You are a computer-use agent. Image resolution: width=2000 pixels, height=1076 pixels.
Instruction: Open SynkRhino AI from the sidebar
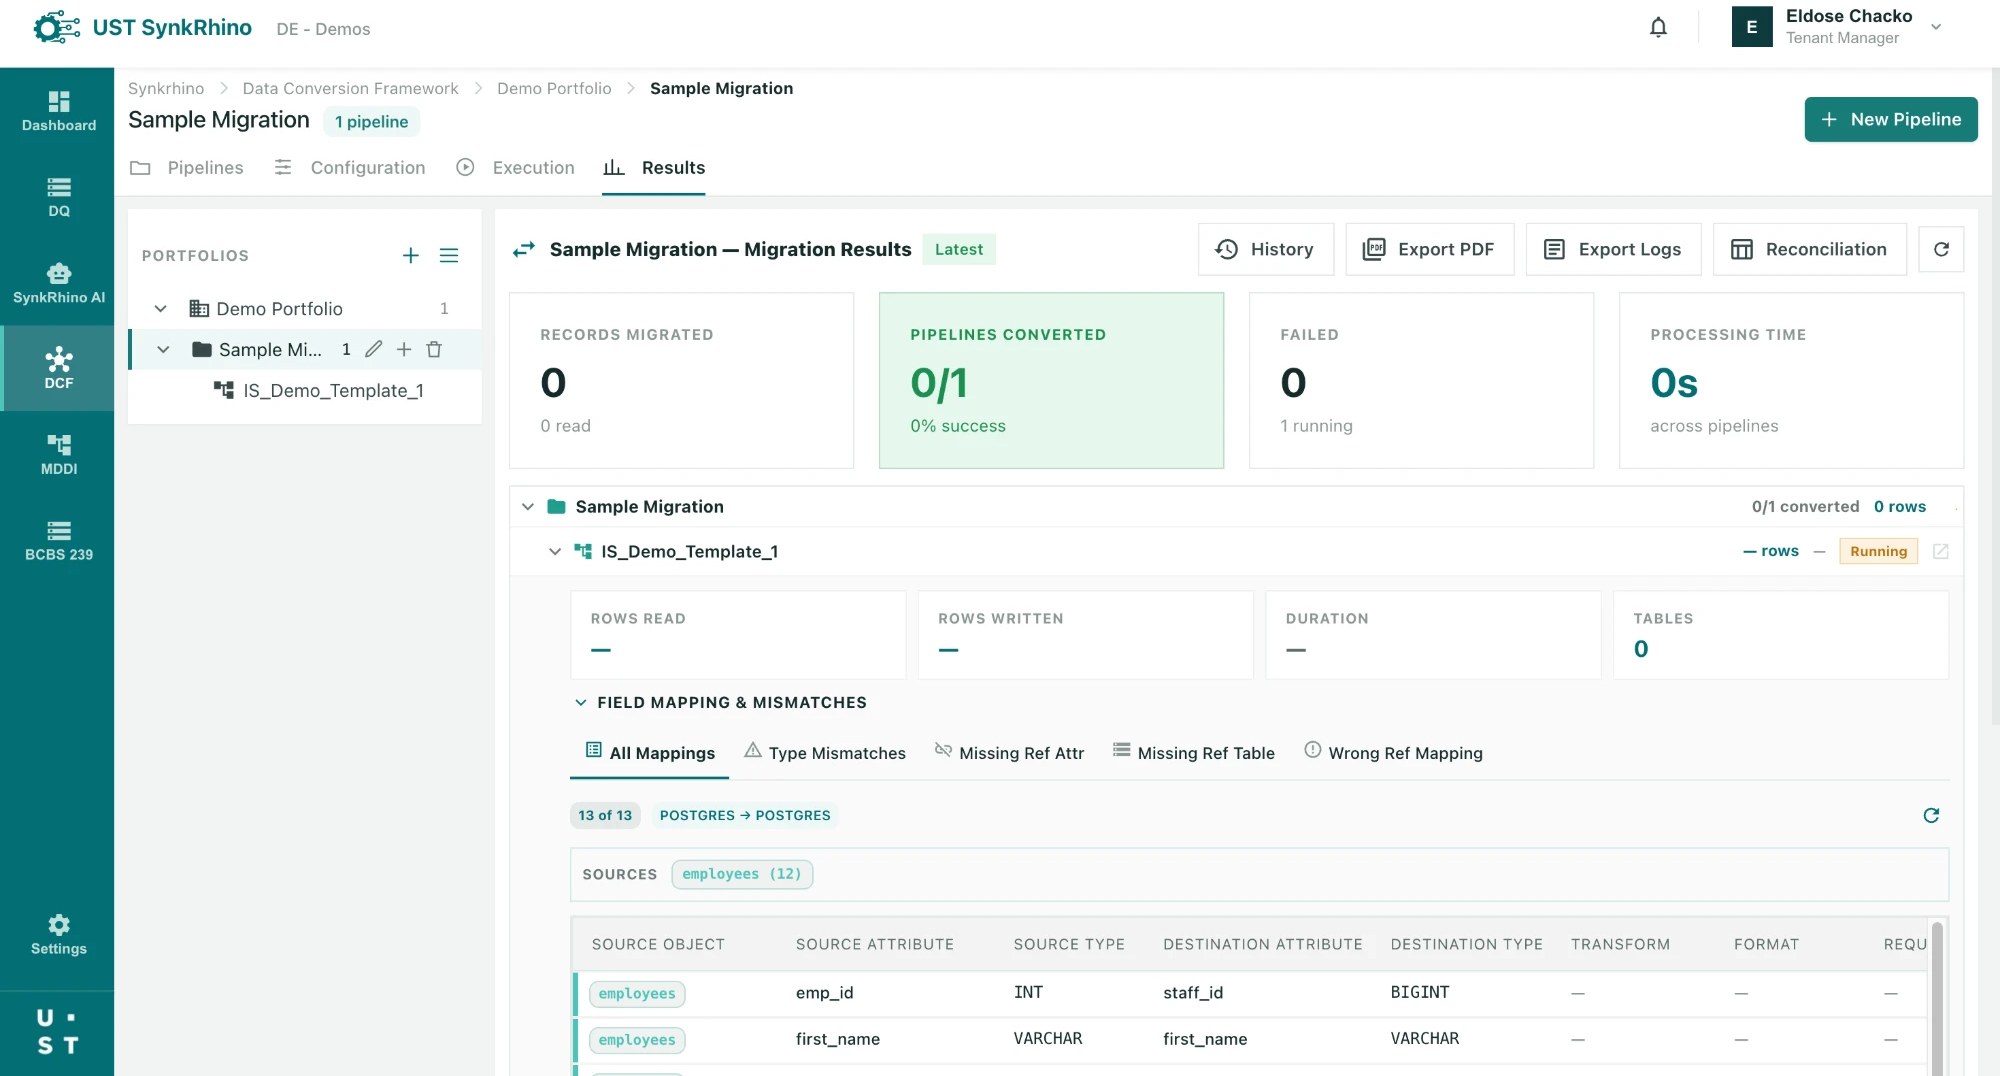pos(58,283)
